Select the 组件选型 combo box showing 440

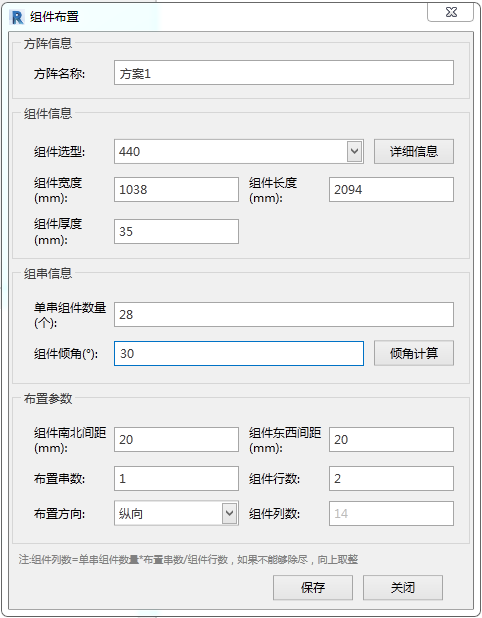click(x=239, y=151)
